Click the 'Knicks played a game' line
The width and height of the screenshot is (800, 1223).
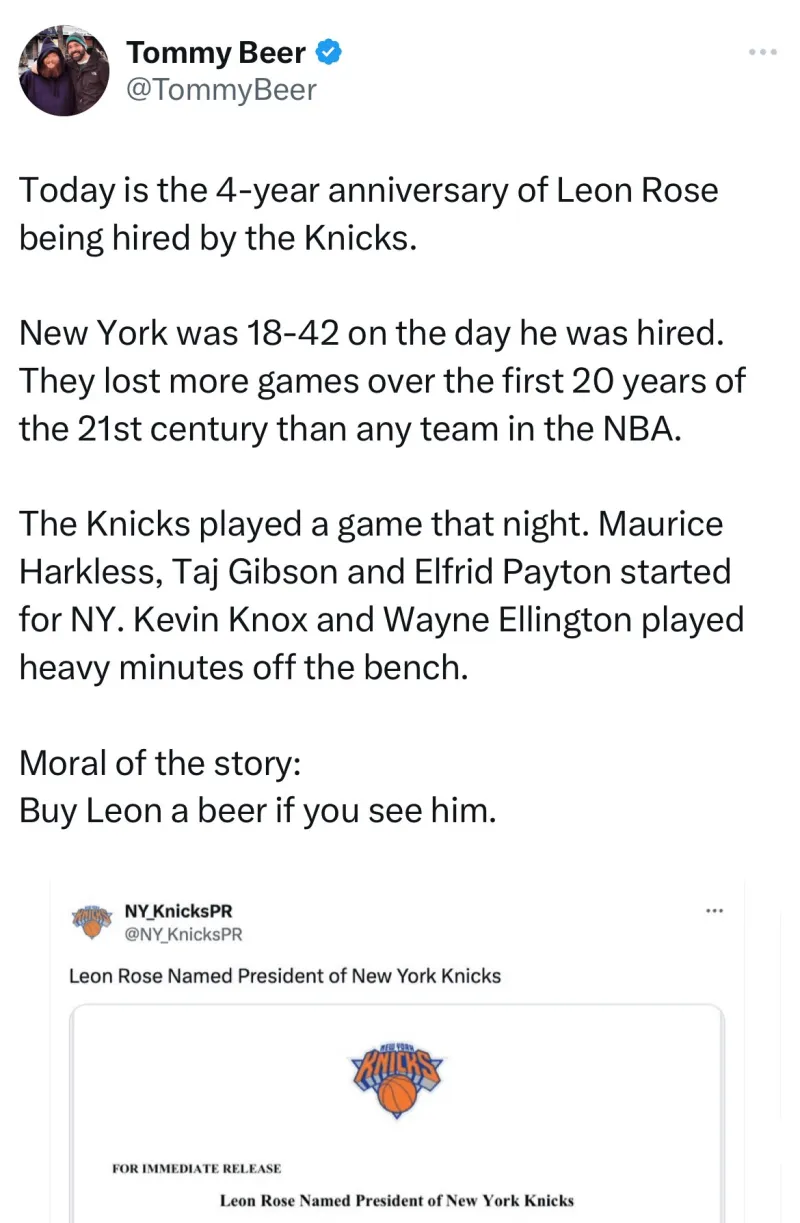(370, 523)
